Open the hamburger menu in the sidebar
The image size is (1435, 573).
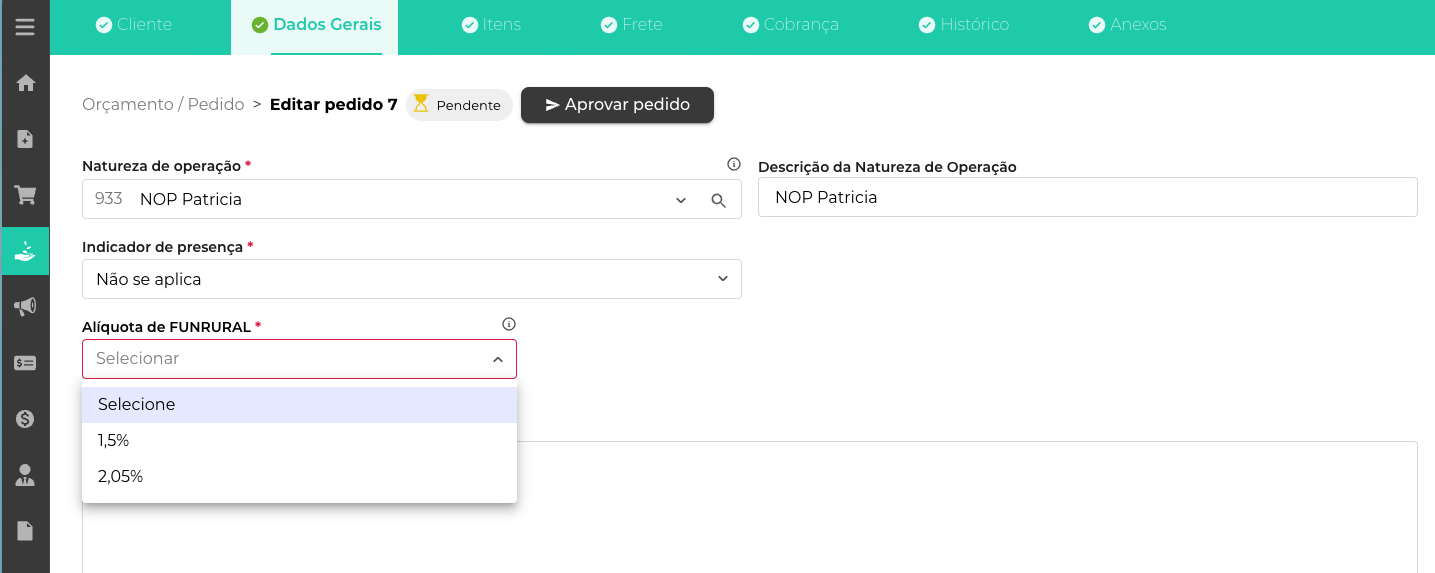25,27
